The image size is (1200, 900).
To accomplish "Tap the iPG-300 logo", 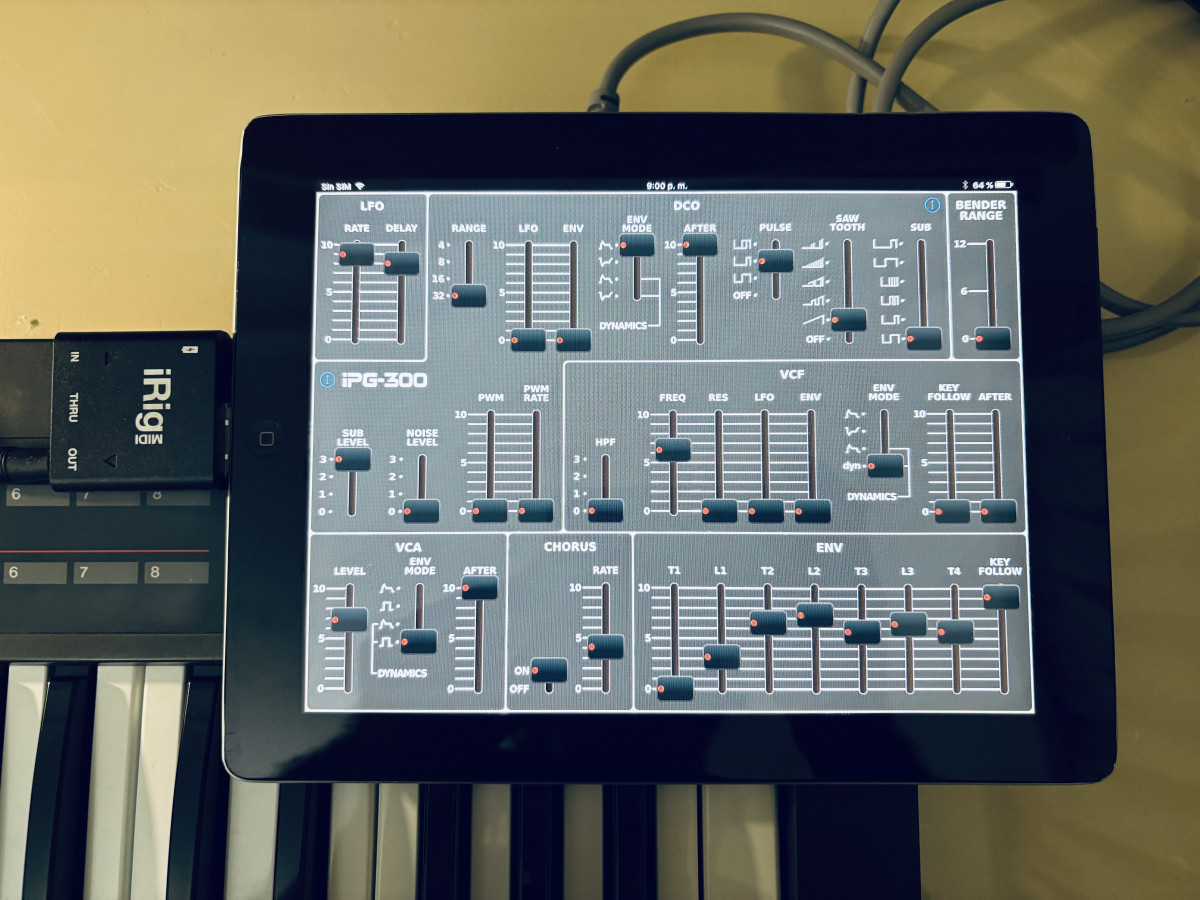I will pos(383,380).
